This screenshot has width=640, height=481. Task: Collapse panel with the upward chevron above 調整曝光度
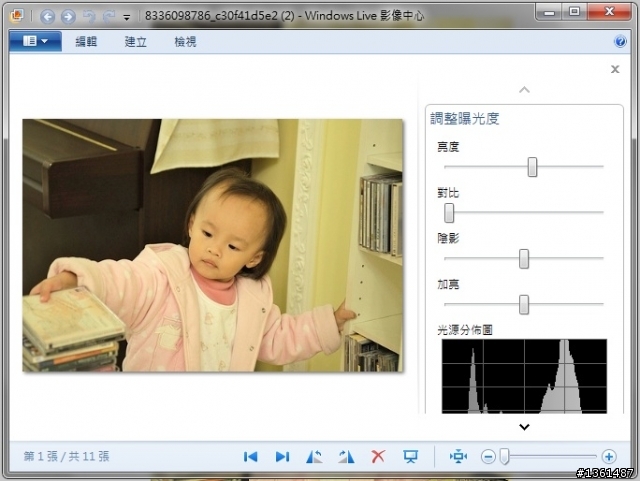(524, 89)
